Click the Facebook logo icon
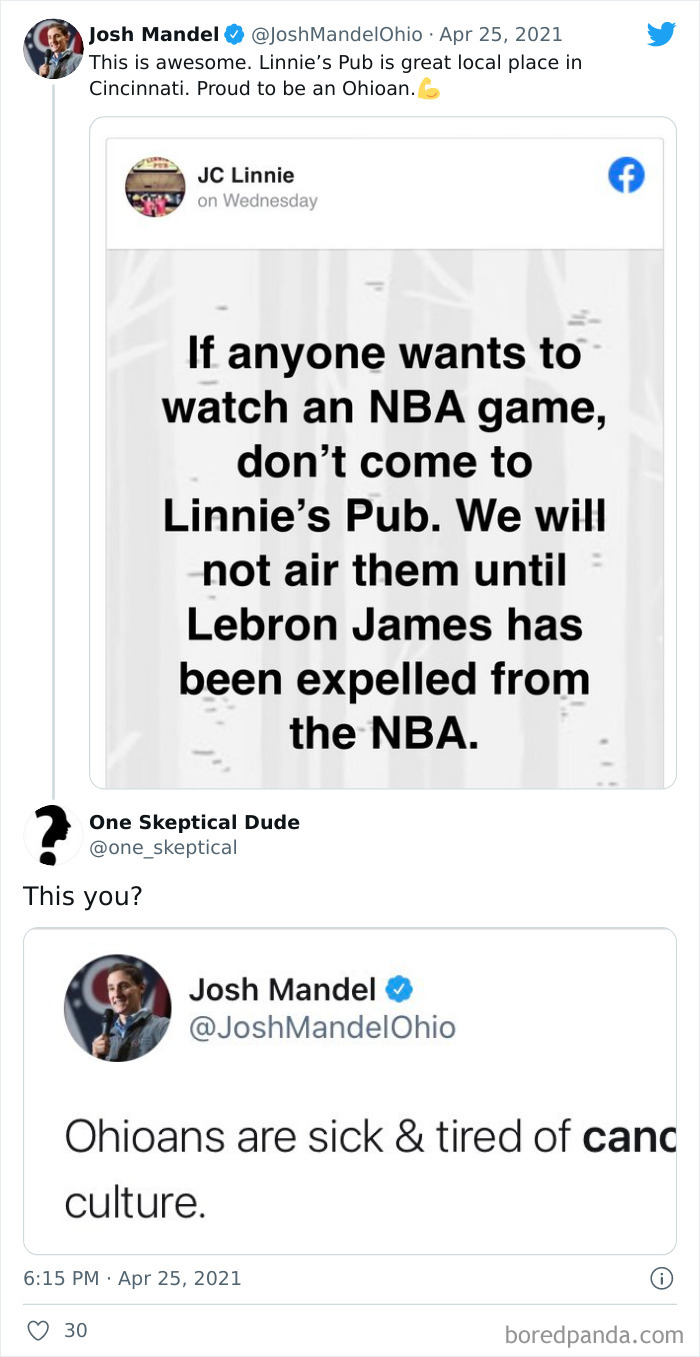The width and height of the screenshot is (700, 1357). [626, 177]
